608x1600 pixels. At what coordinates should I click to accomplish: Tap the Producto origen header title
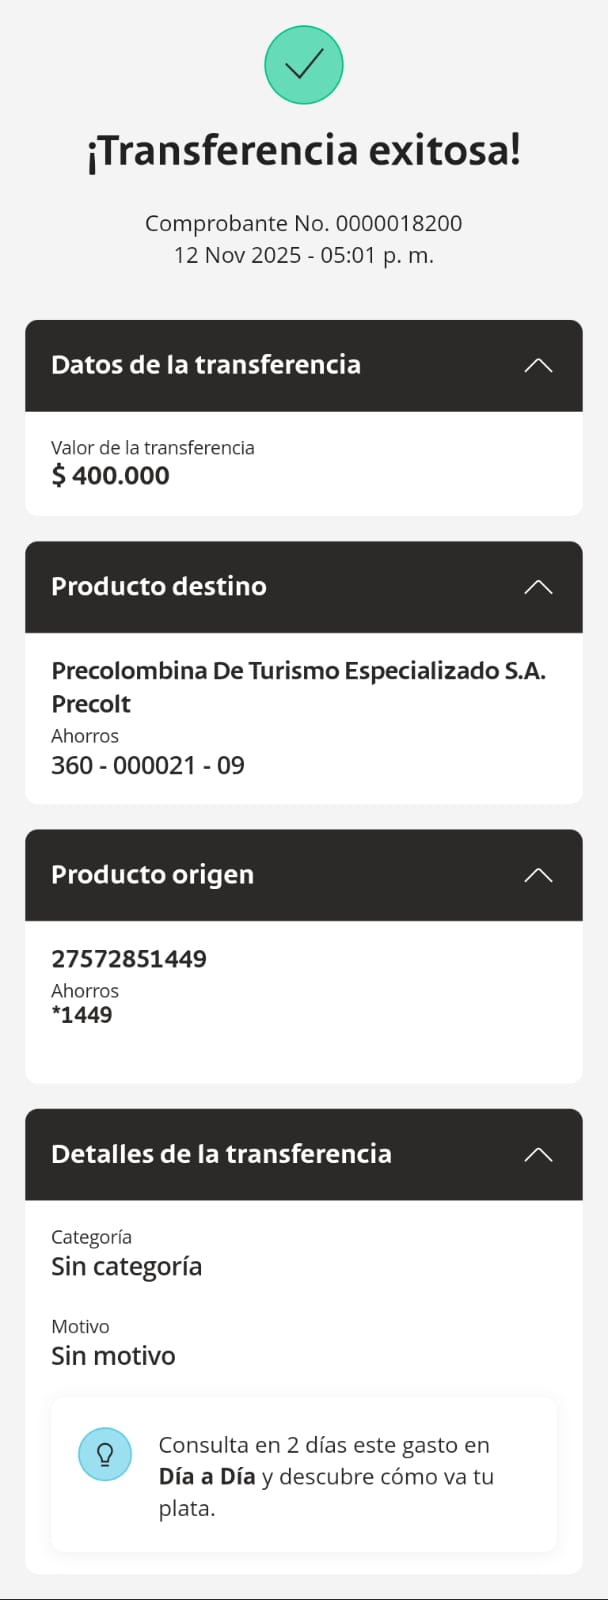[x=152, y=875]
